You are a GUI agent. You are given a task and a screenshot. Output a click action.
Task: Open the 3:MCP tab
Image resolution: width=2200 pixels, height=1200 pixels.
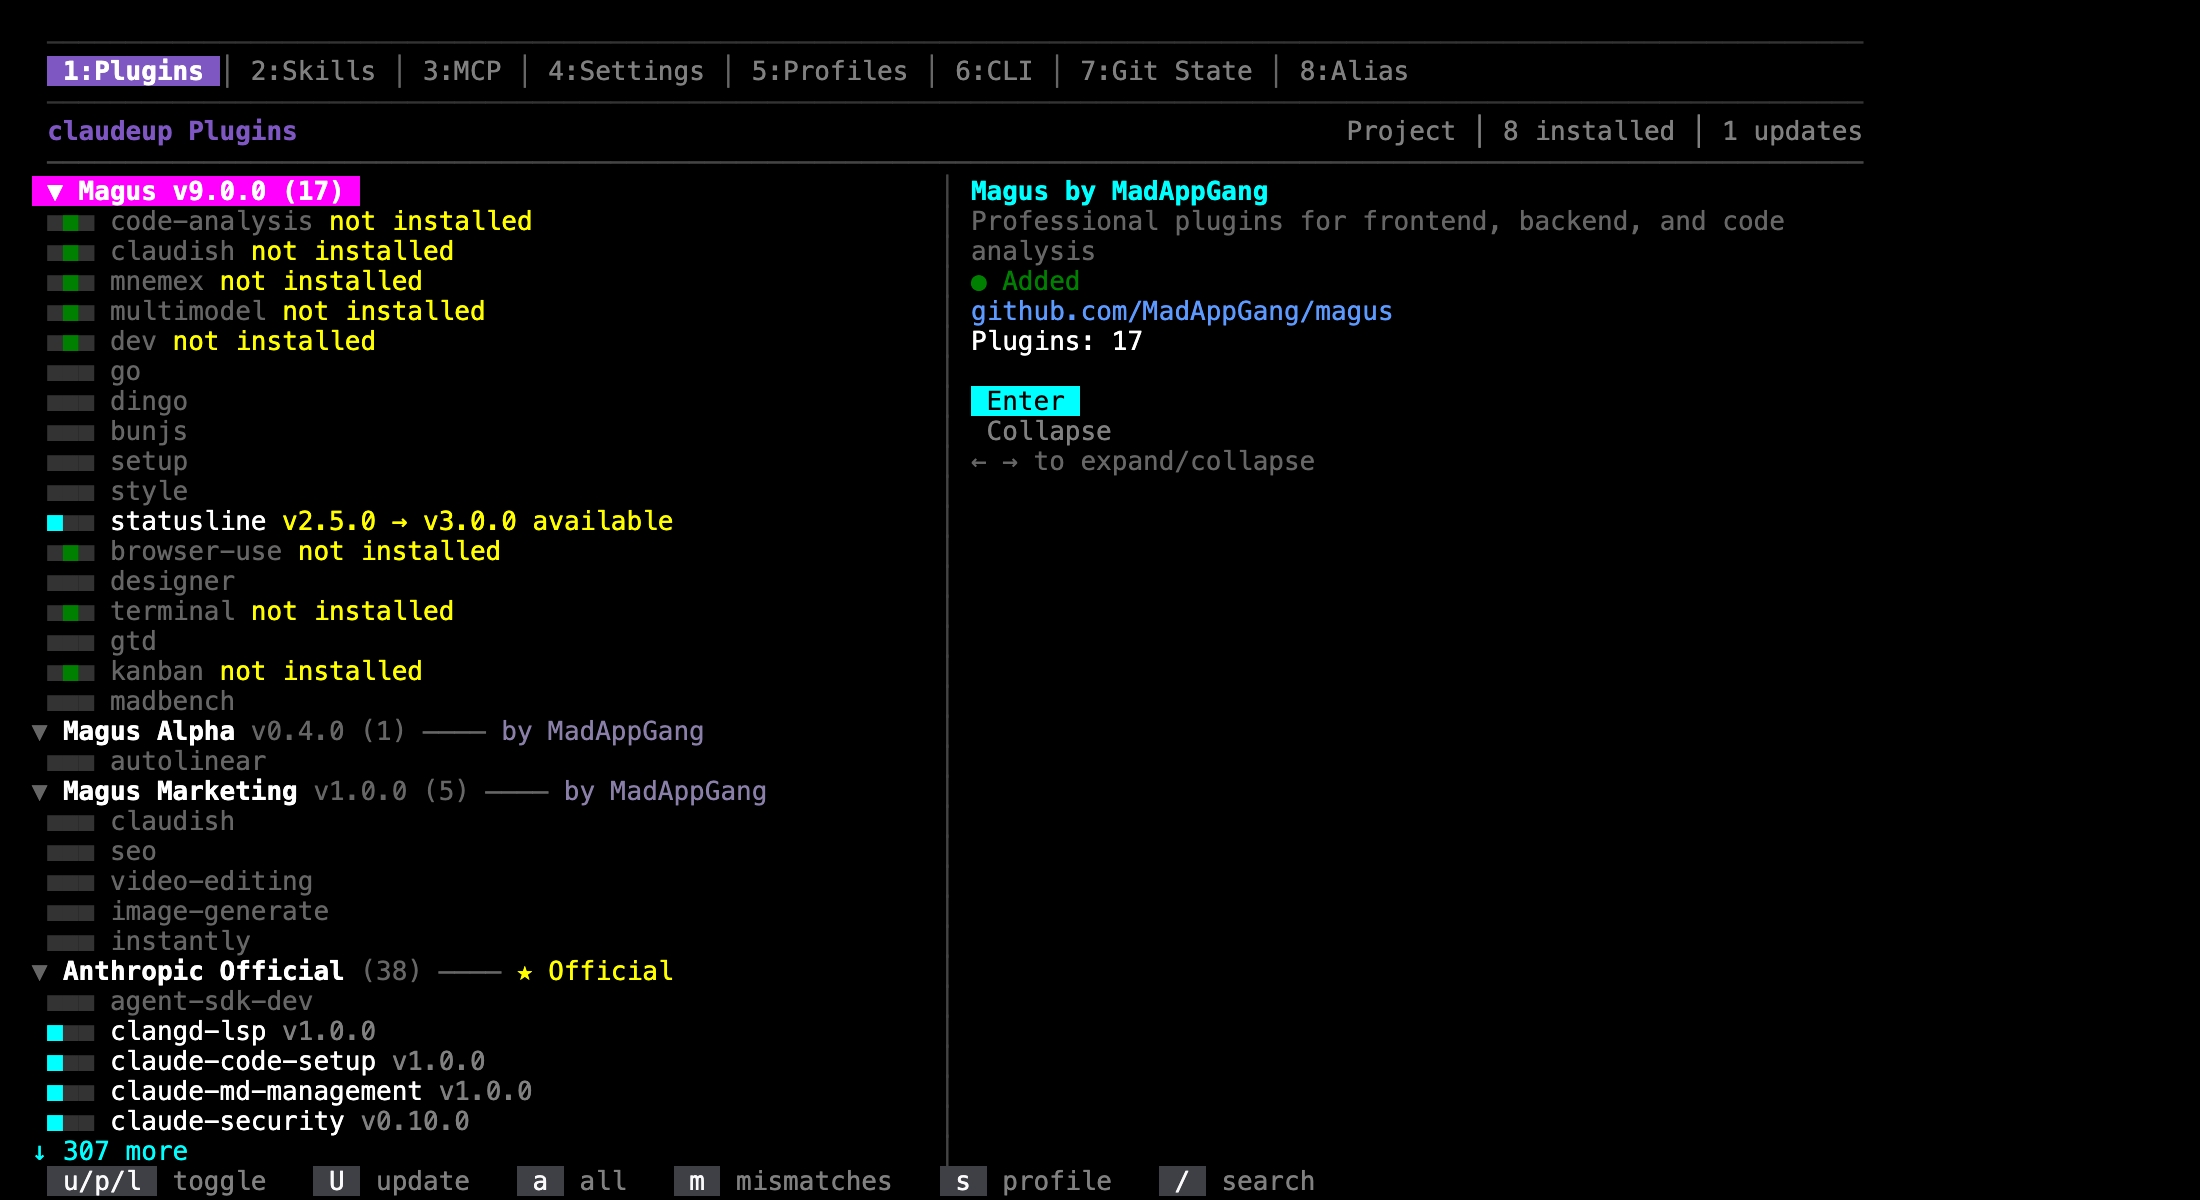[462, 71]
